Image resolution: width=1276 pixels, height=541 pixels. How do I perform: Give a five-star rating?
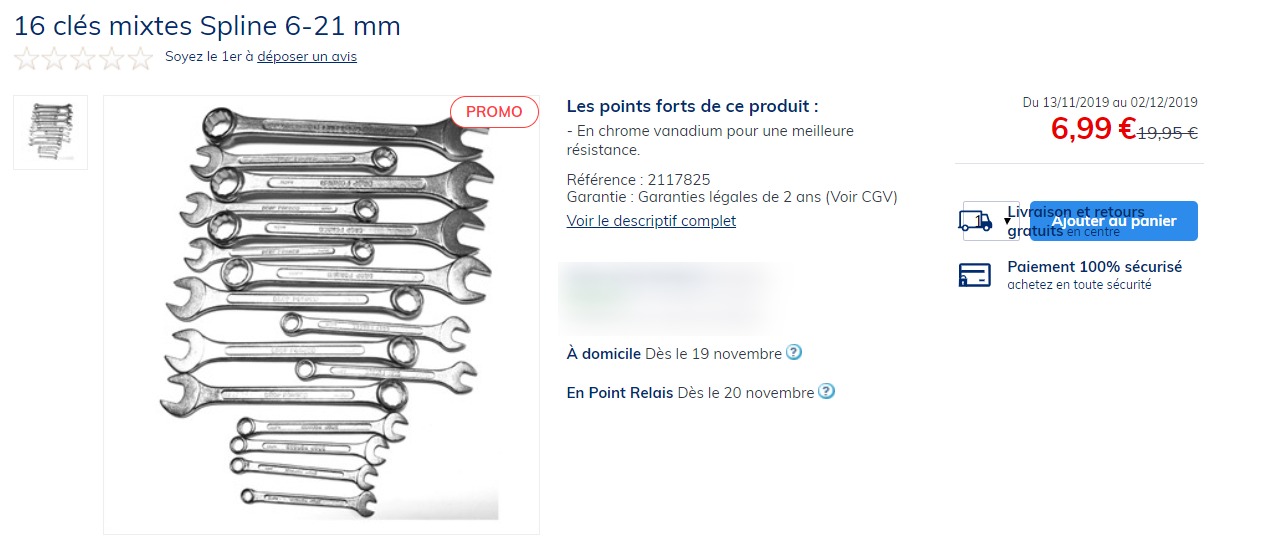point(140,58)
